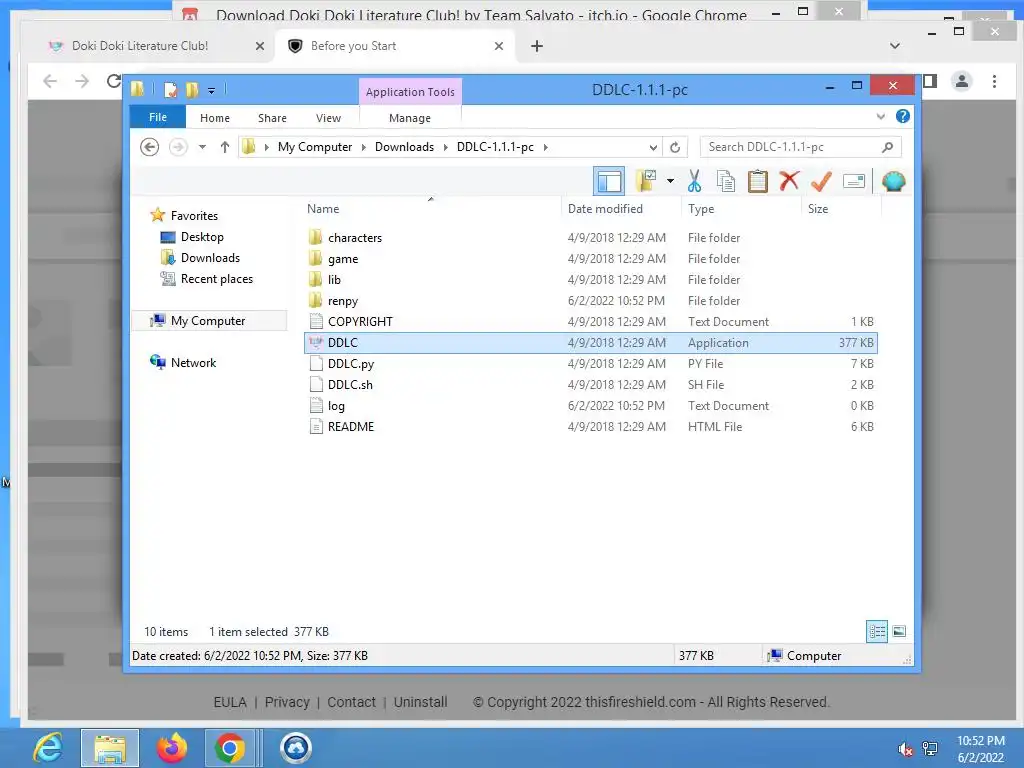Close the Before you Start Chrome tab
This screenshot has width=1024, height=768.
click(x=499, y=46)
